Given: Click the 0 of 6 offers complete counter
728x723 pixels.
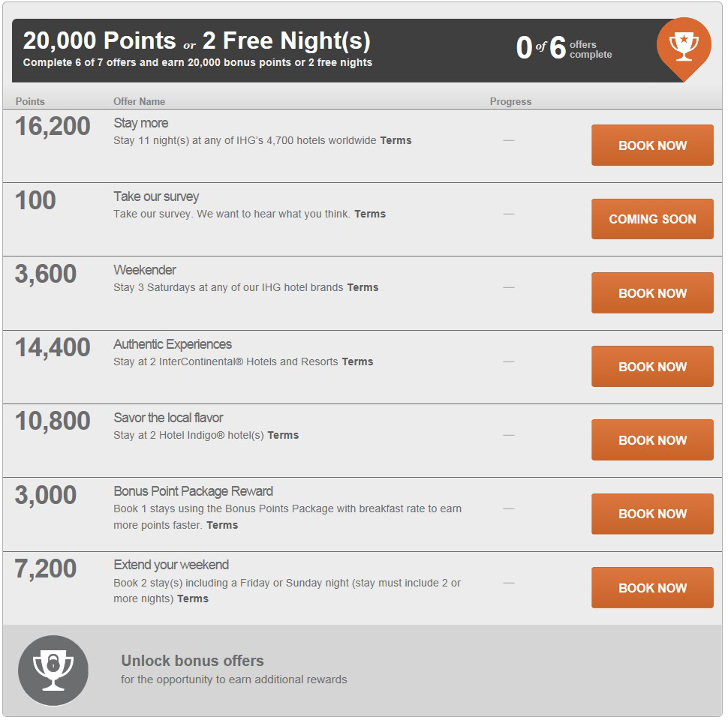Looking at the screenshot, I should (564, 48).
